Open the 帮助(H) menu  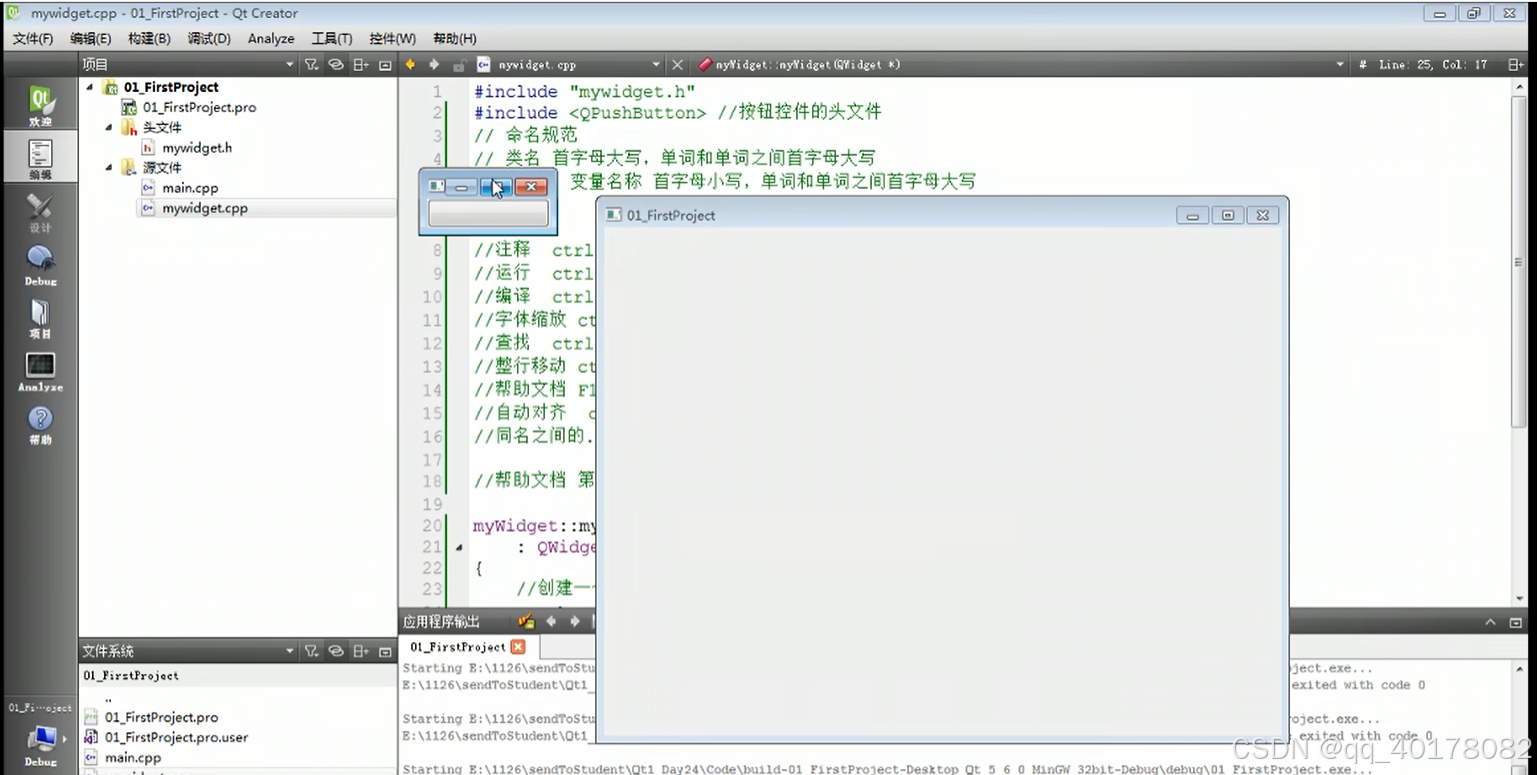[454, 38]
